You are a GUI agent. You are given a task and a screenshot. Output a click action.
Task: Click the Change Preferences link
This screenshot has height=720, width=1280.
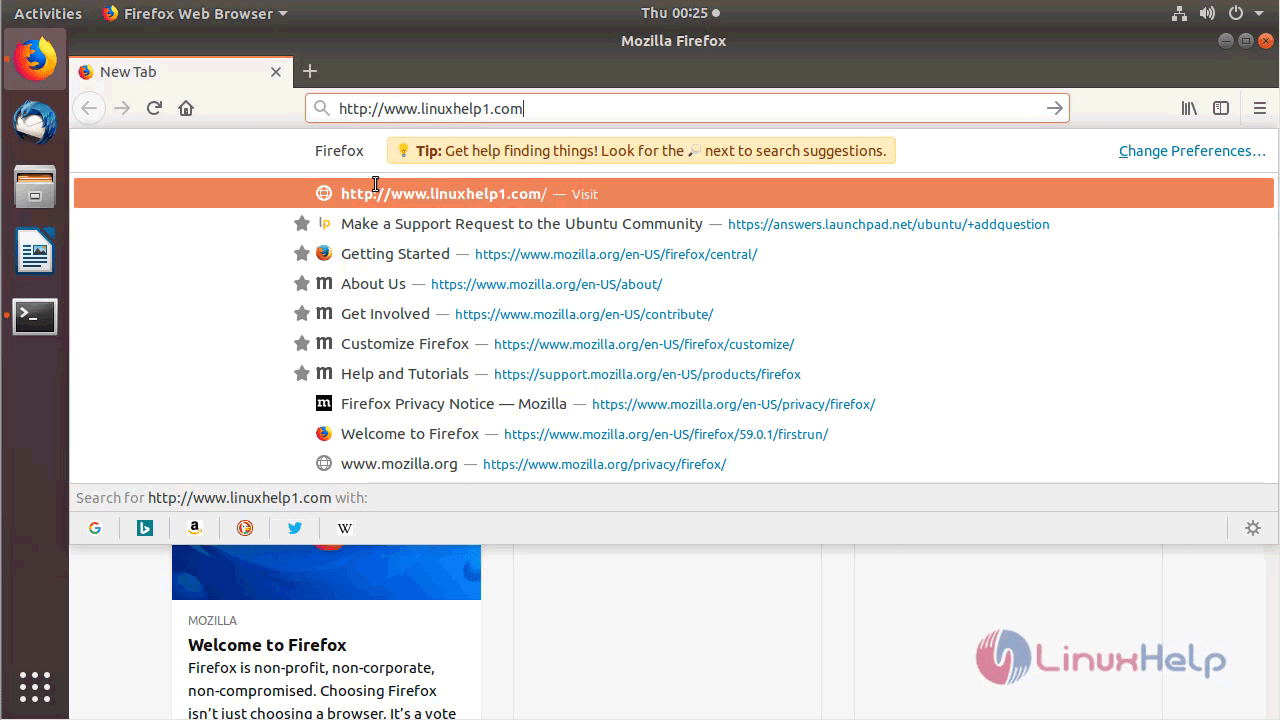click(1192, 151)
